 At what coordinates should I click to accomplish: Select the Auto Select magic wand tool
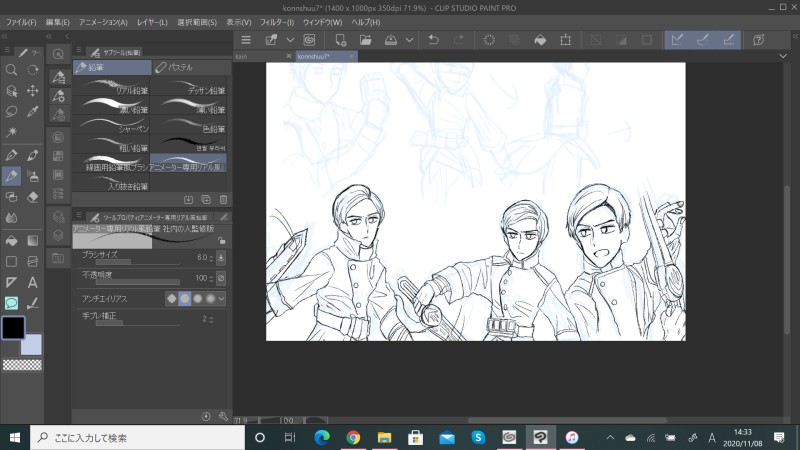tap(11, 132)
